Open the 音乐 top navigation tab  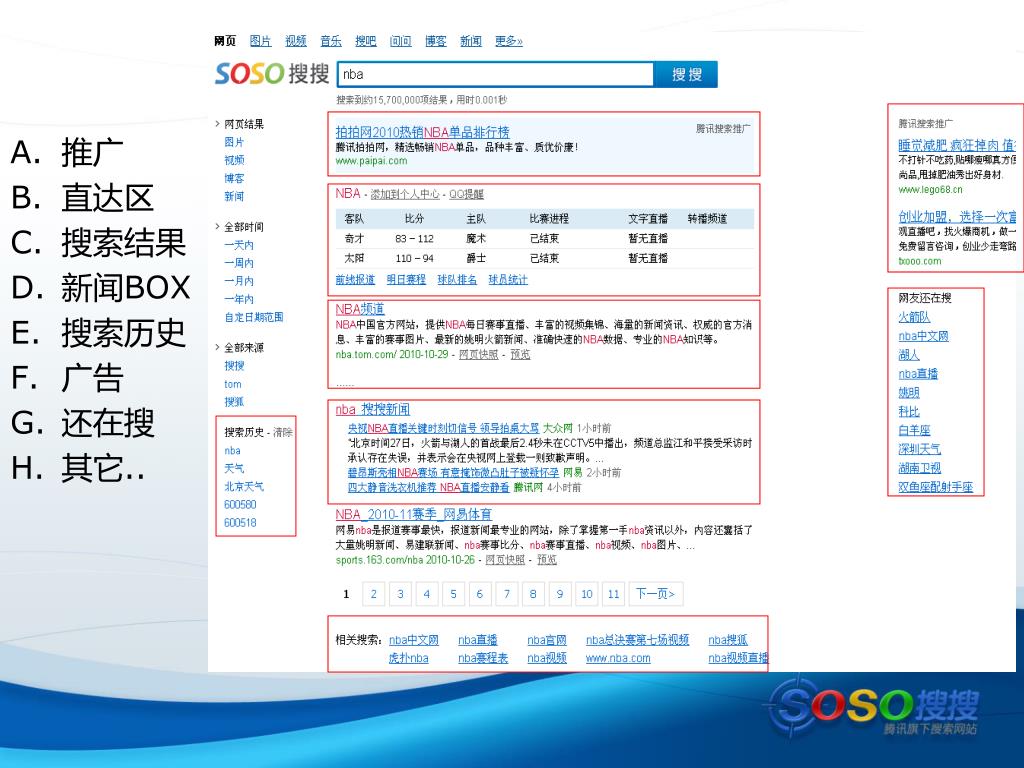coord(331,41)
